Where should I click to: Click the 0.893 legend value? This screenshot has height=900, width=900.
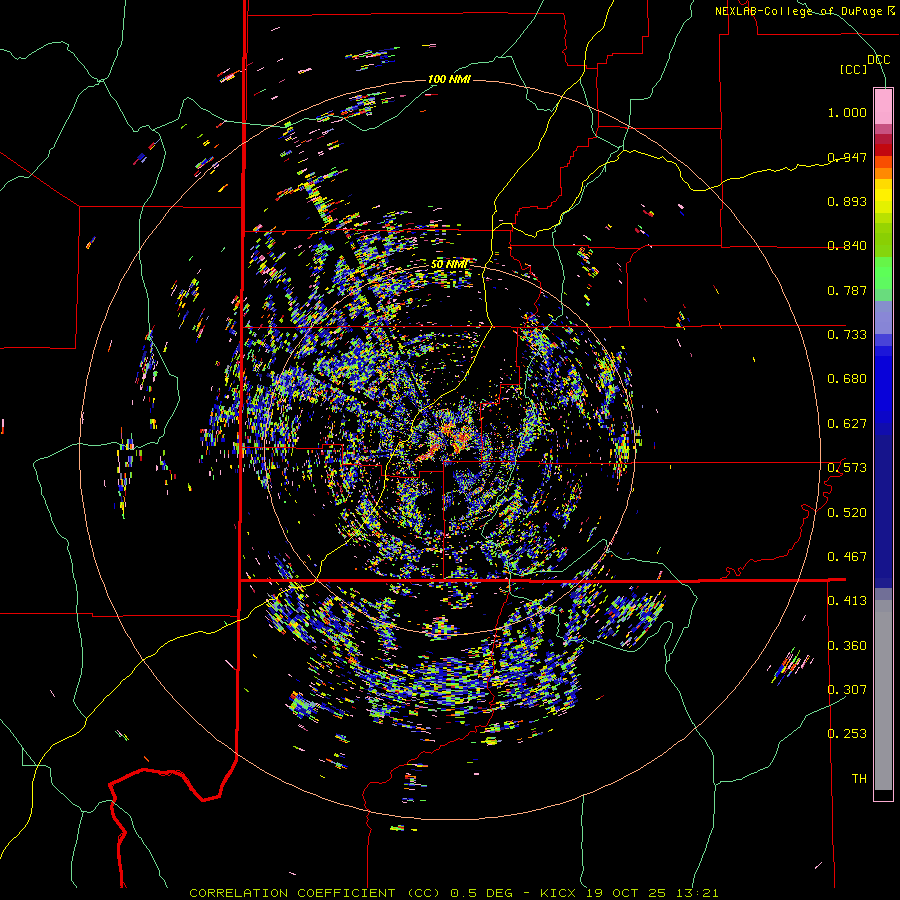[x=847, y=201]
